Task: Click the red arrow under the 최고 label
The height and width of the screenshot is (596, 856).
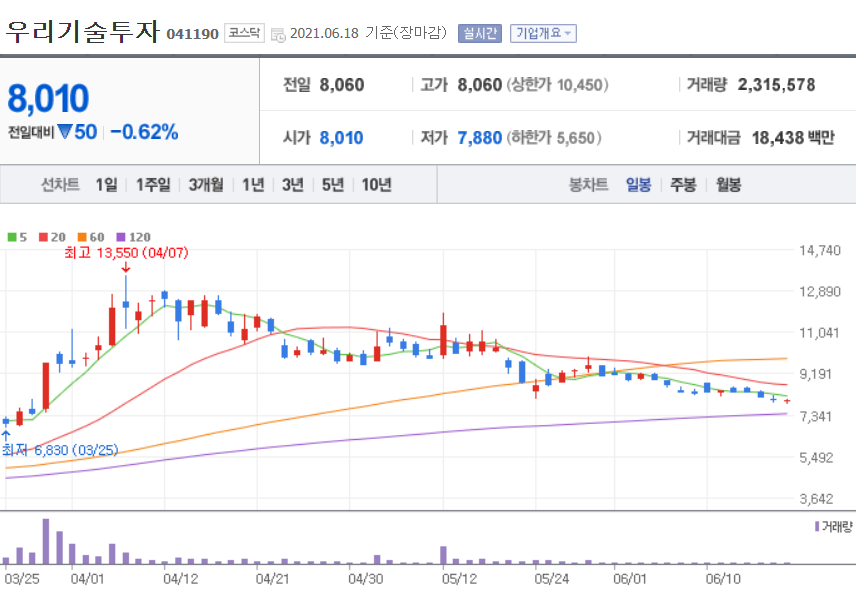Action: coord(126,267)
